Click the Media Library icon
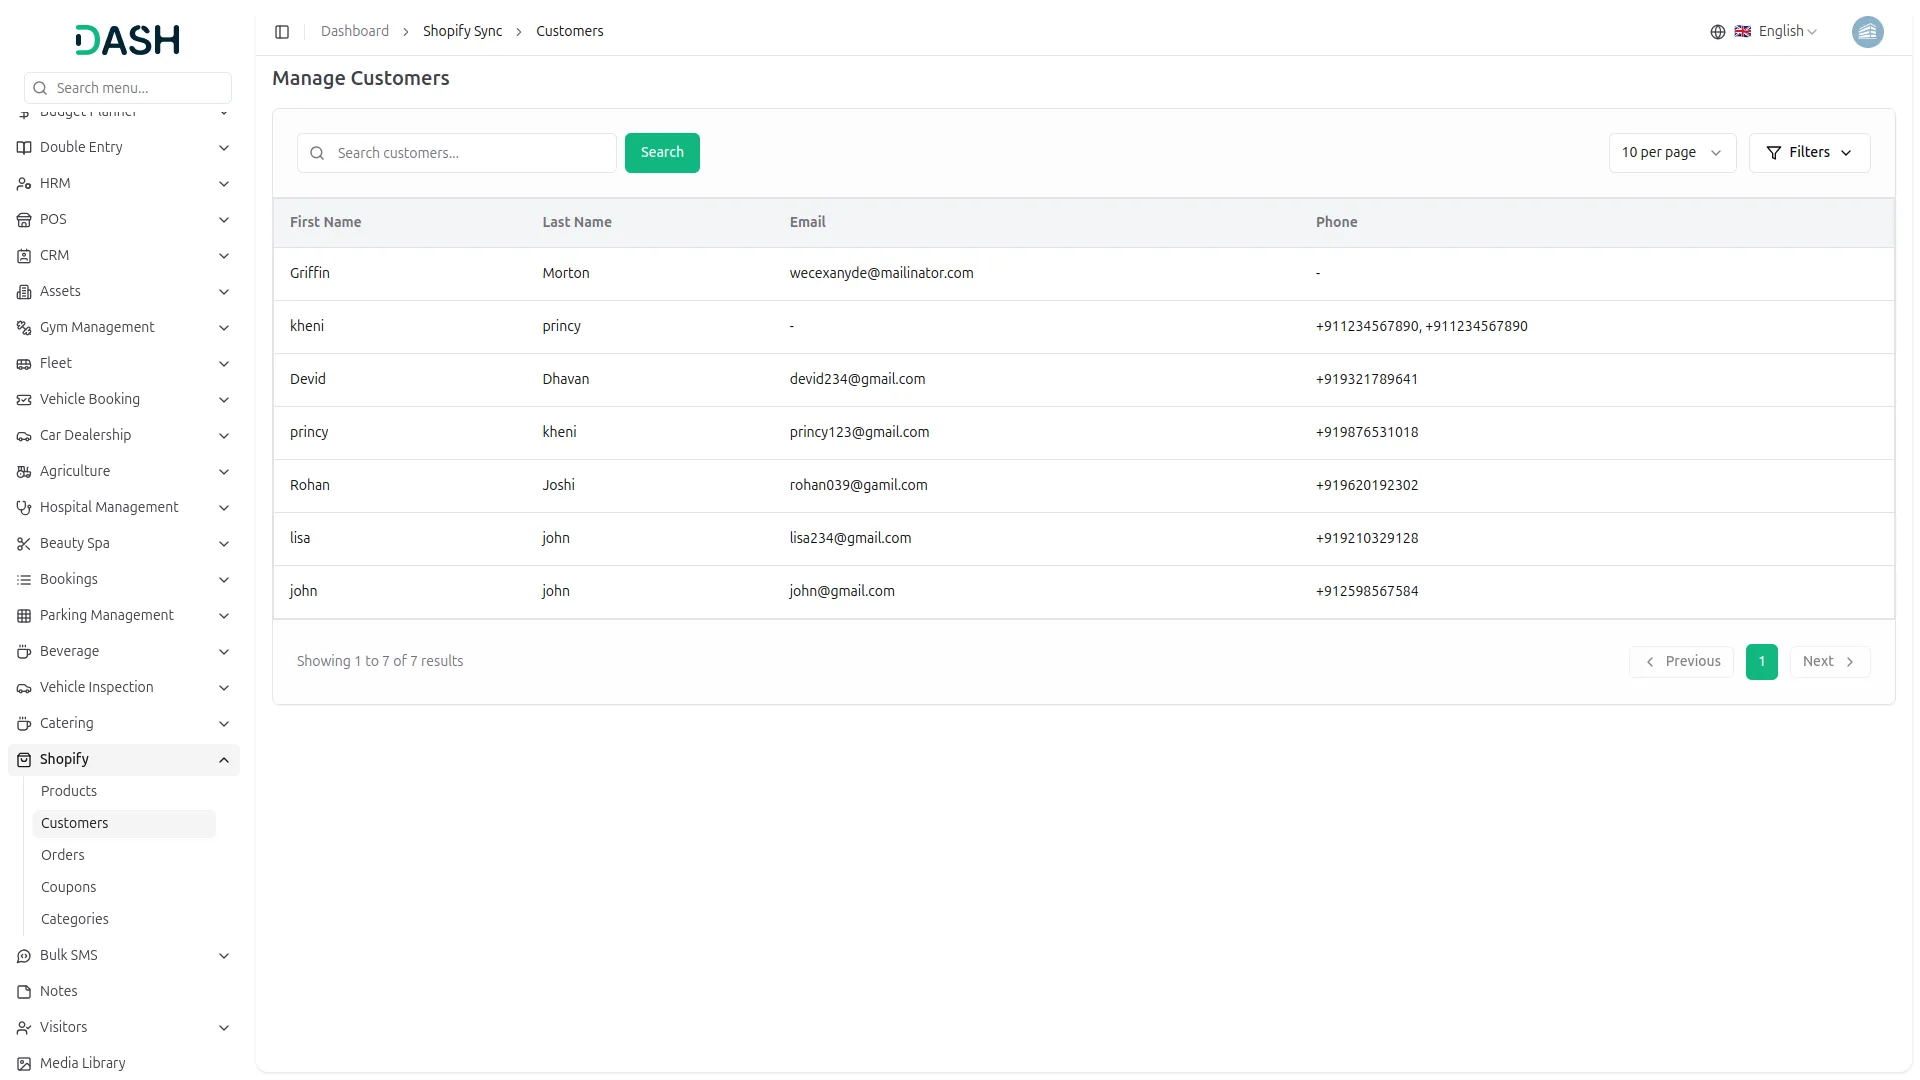Viewport: 1920px width, 1080px height. [x=24, y=1064]
